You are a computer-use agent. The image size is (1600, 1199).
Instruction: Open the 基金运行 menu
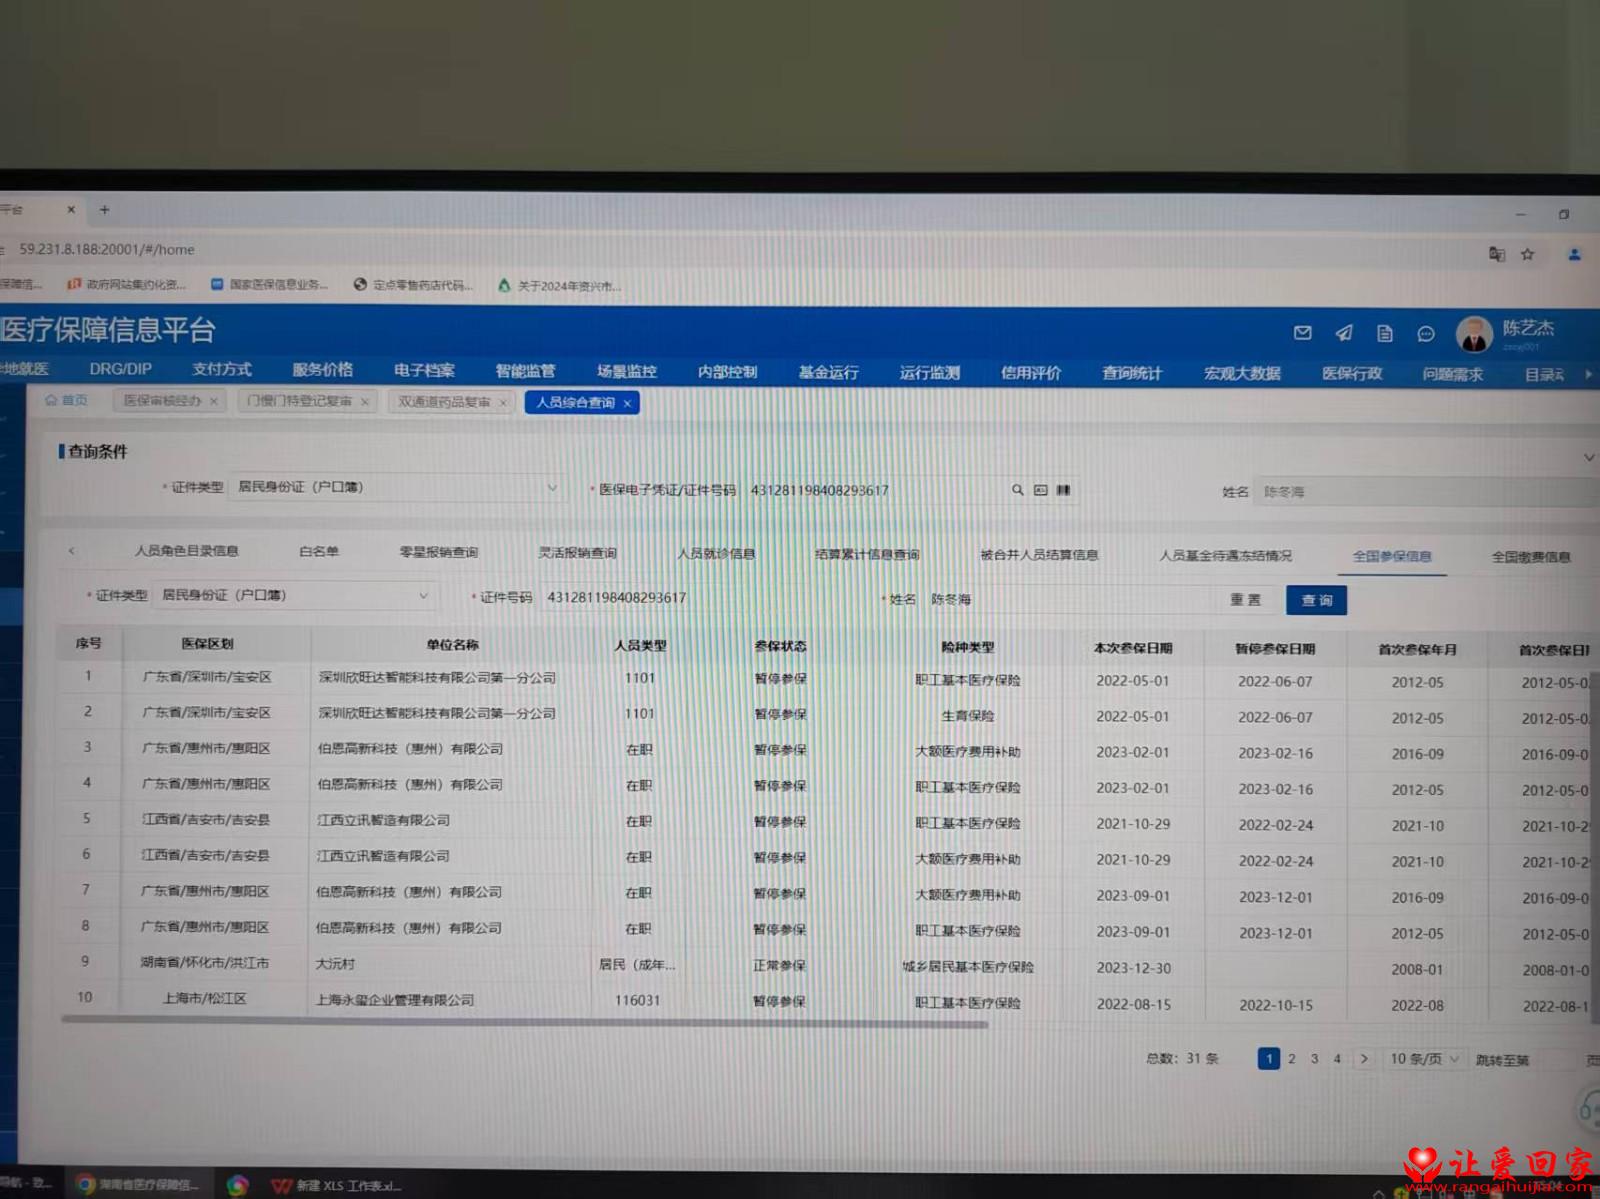828,372
